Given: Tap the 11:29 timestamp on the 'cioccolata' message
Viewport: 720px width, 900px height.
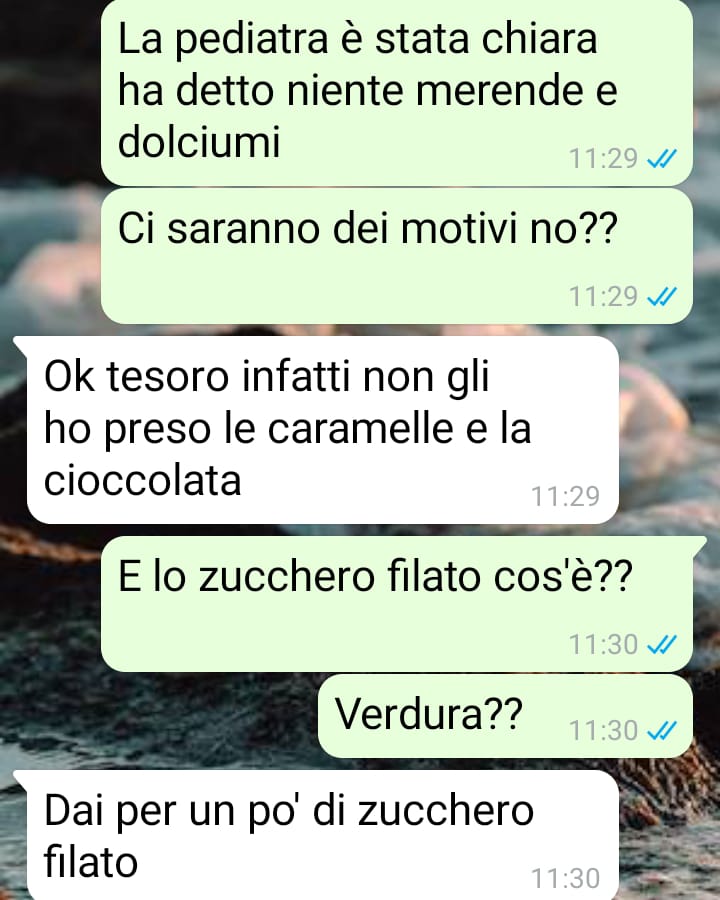Looking at the screenshot, I should 566,496.
